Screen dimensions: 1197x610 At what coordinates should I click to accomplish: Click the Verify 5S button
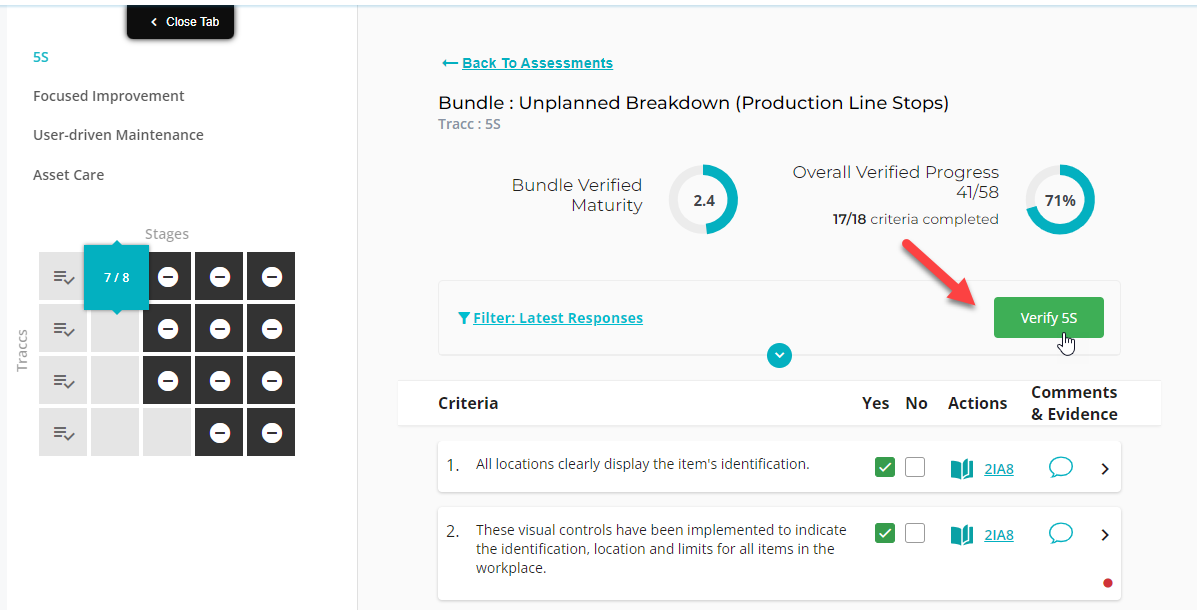(1048, 318)
